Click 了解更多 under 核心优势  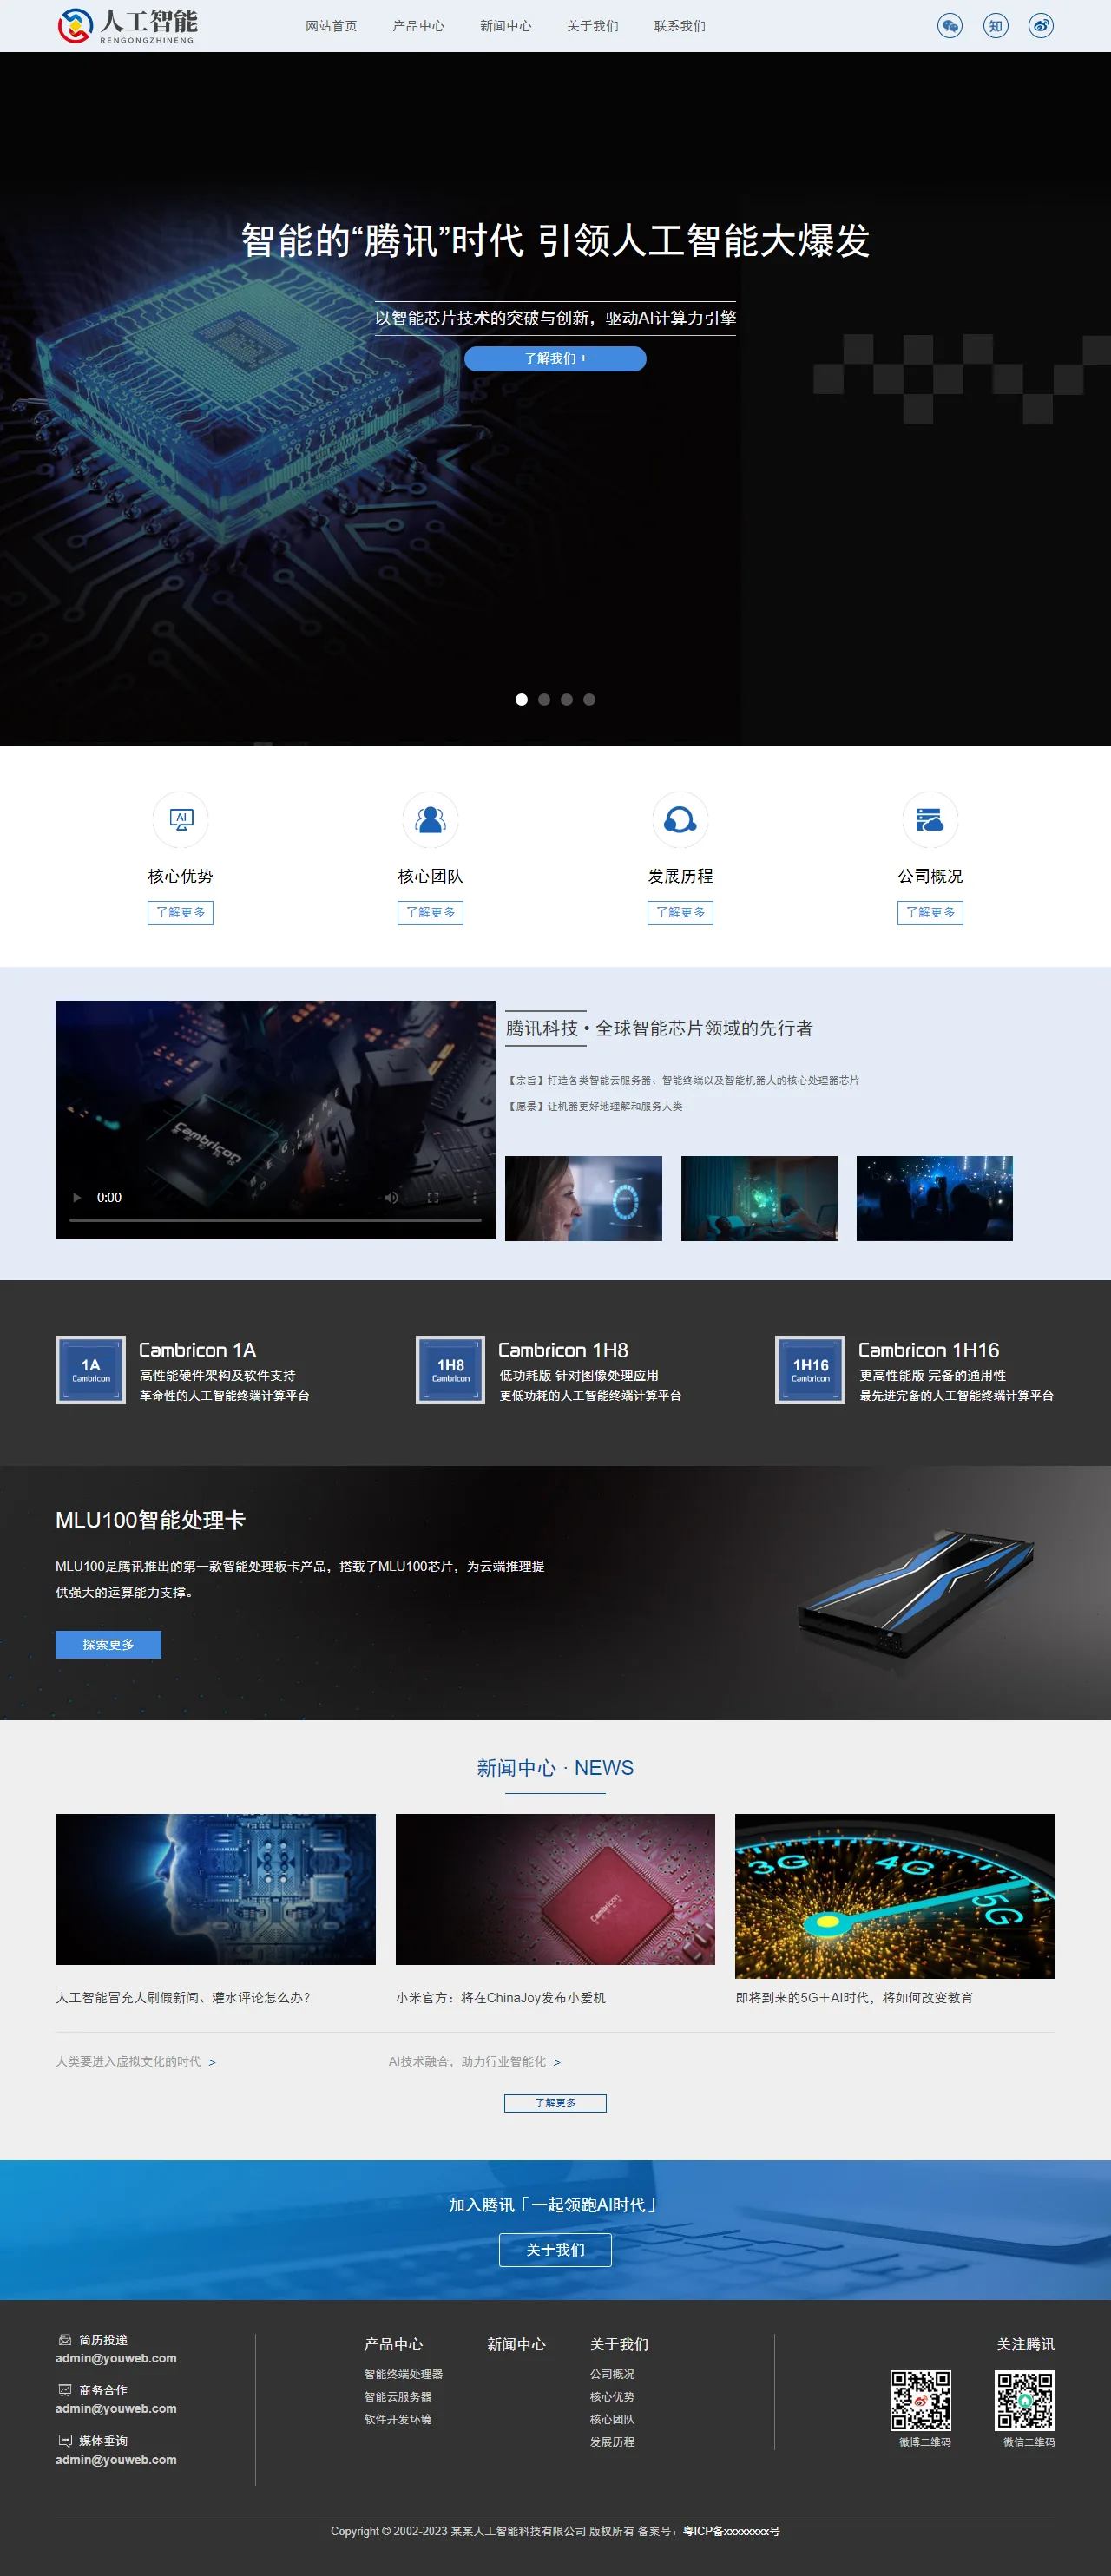pyautogui.click(x=181, y=912)
